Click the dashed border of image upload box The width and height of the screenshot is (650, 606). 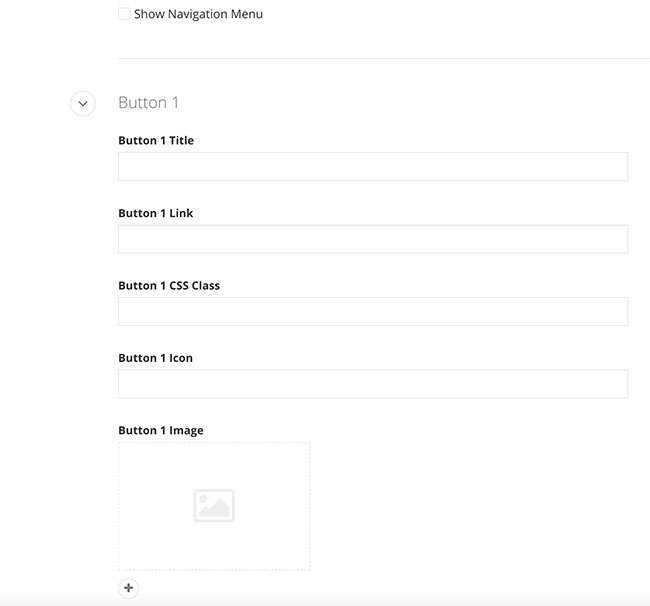point(214,443)
